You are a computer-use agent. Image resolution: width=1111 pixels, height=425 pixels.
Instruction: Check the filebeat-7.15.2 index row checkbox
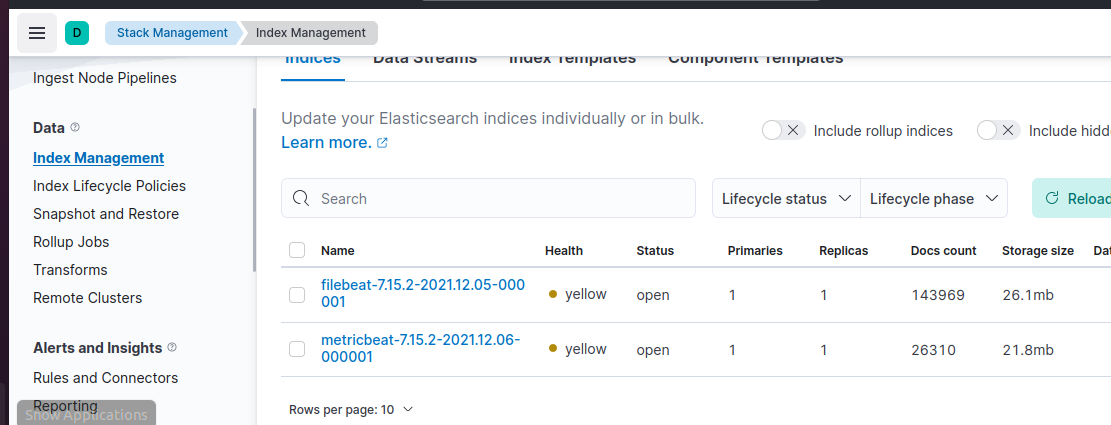[x=297, y=295]
